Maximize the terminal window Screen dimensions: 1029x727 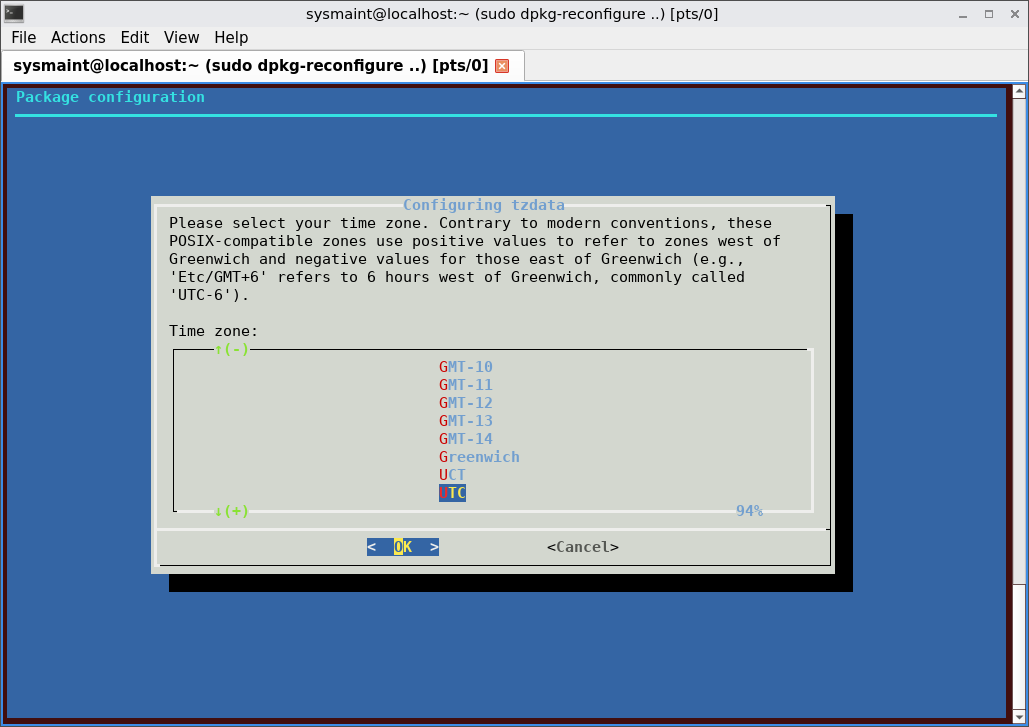[988, 14]
